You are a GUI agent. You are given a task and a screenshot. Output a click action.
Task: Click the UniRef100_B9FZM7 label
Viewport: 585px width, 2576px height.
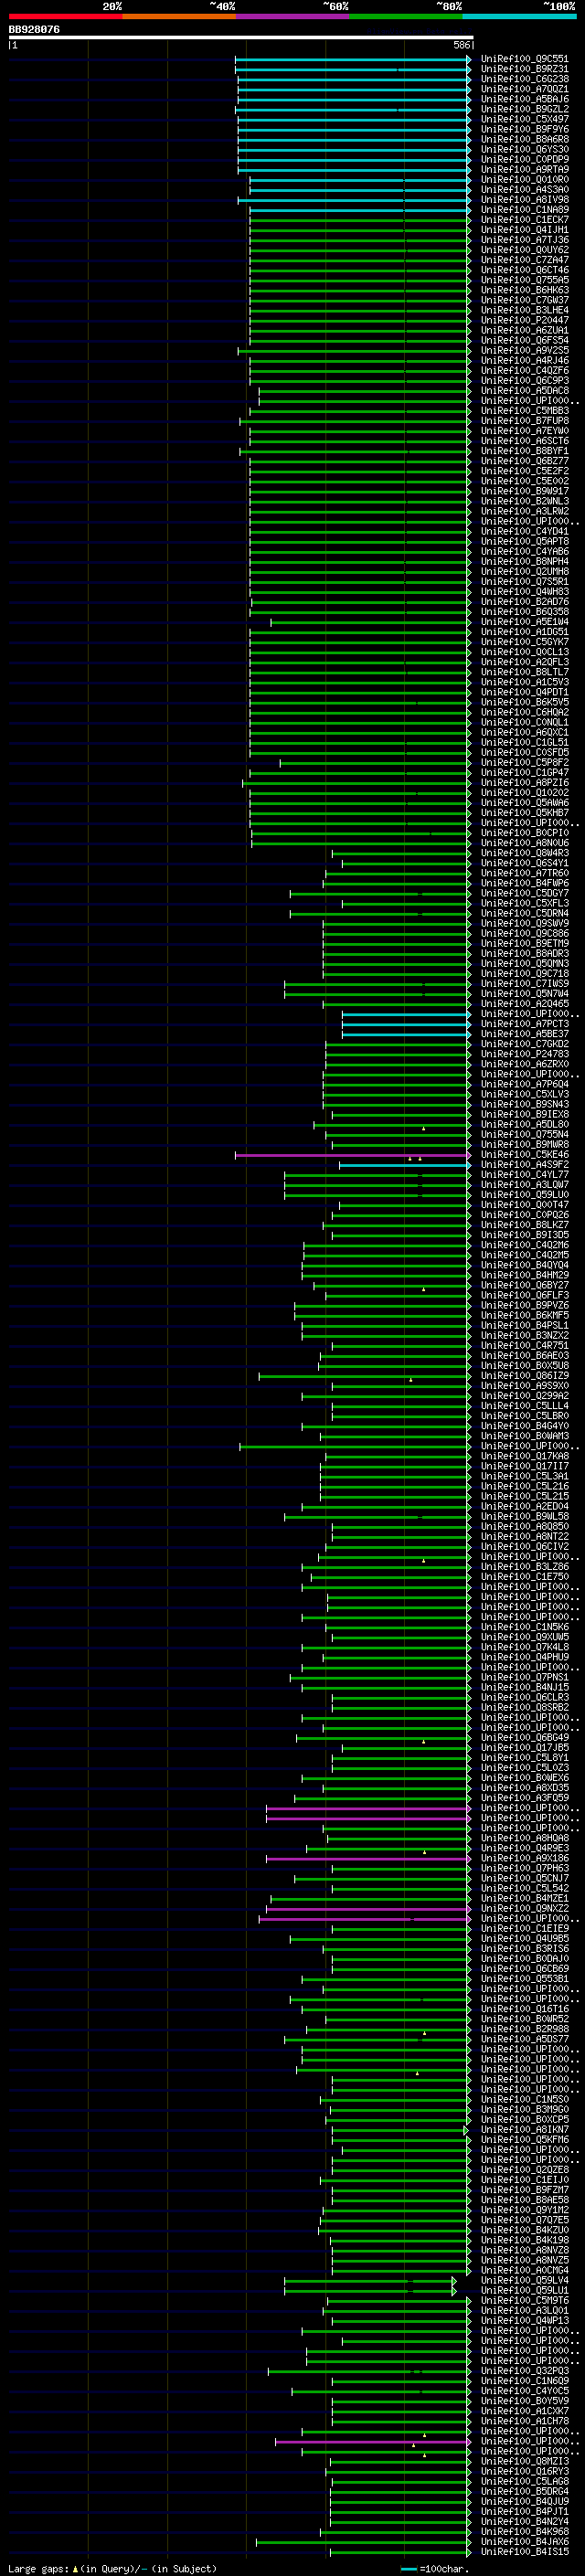[524, 2190]
